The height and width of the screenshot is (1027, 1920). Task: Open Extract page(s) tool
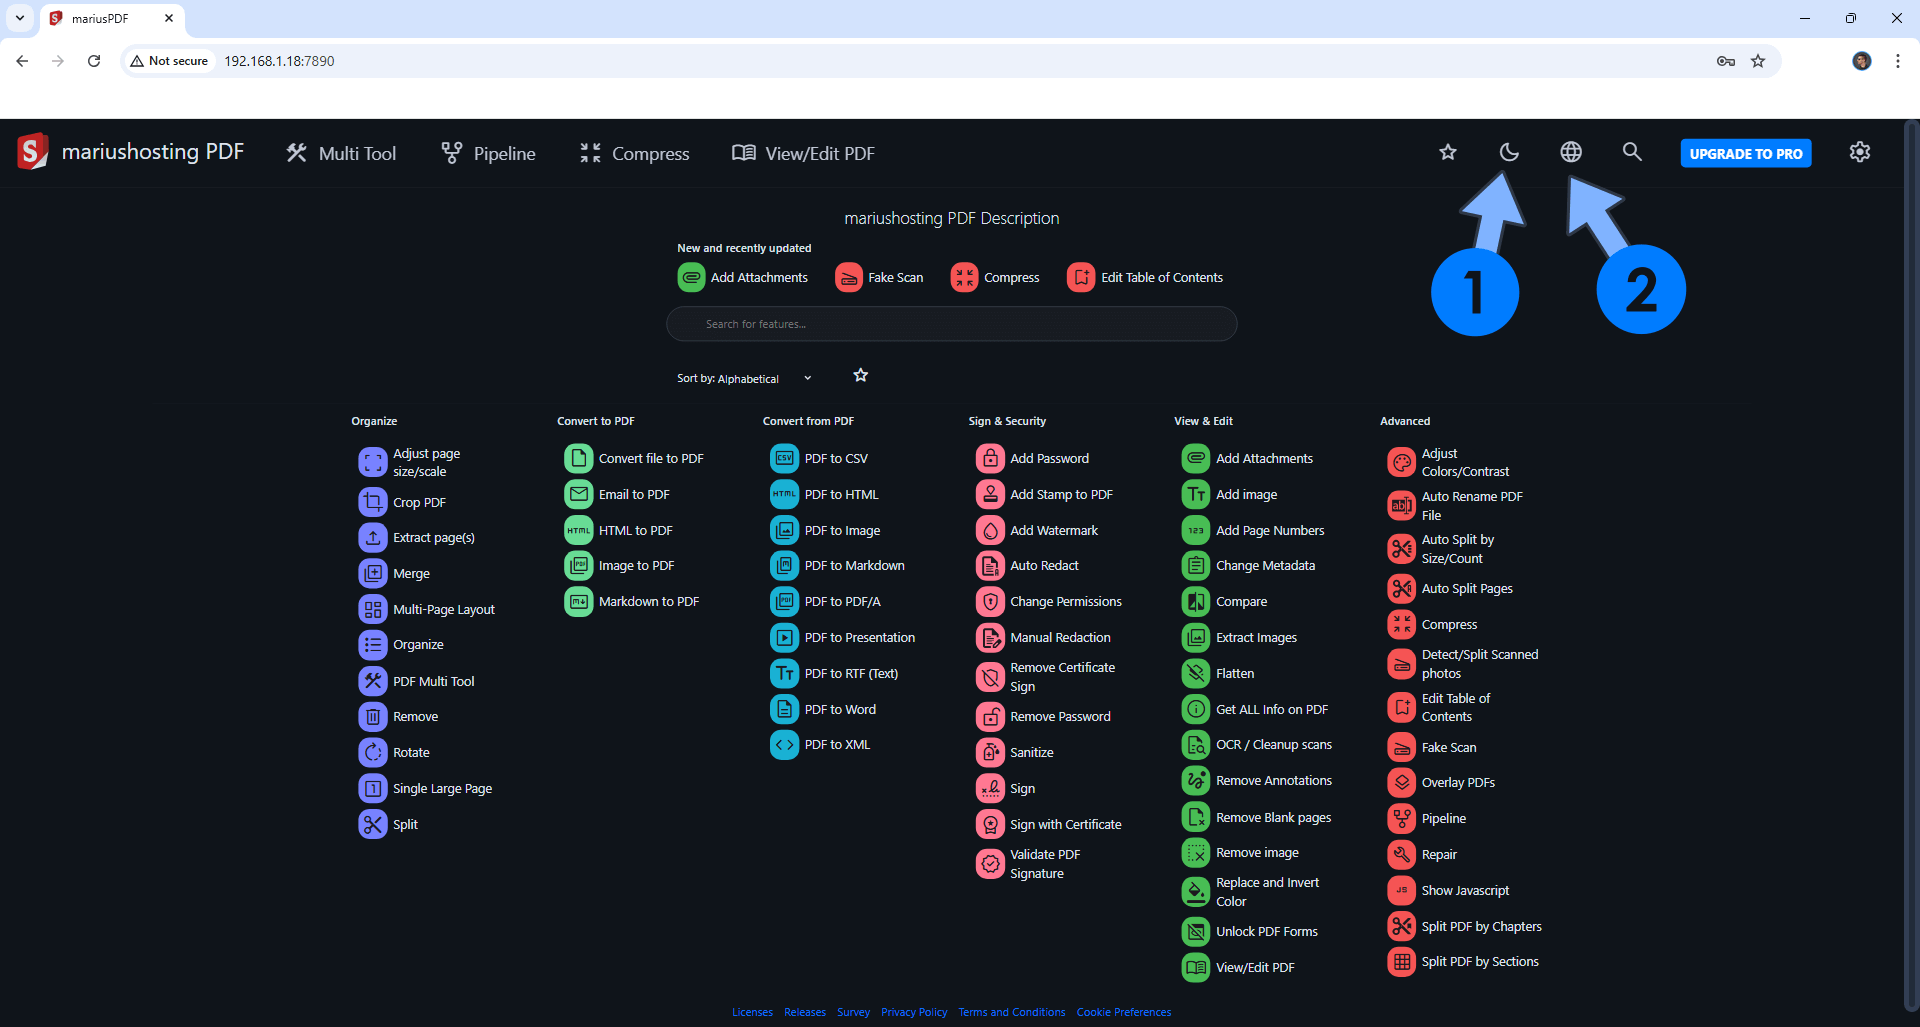pos(417,537)
